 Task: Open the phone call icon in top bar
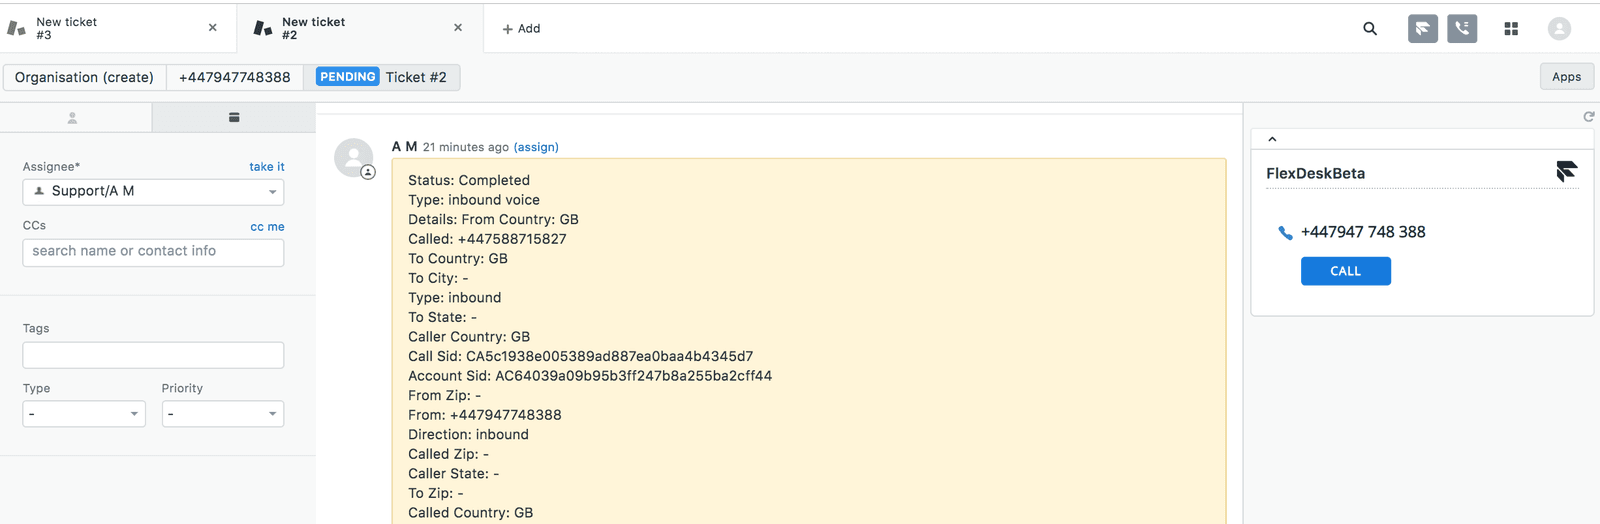click(1462, 29)
